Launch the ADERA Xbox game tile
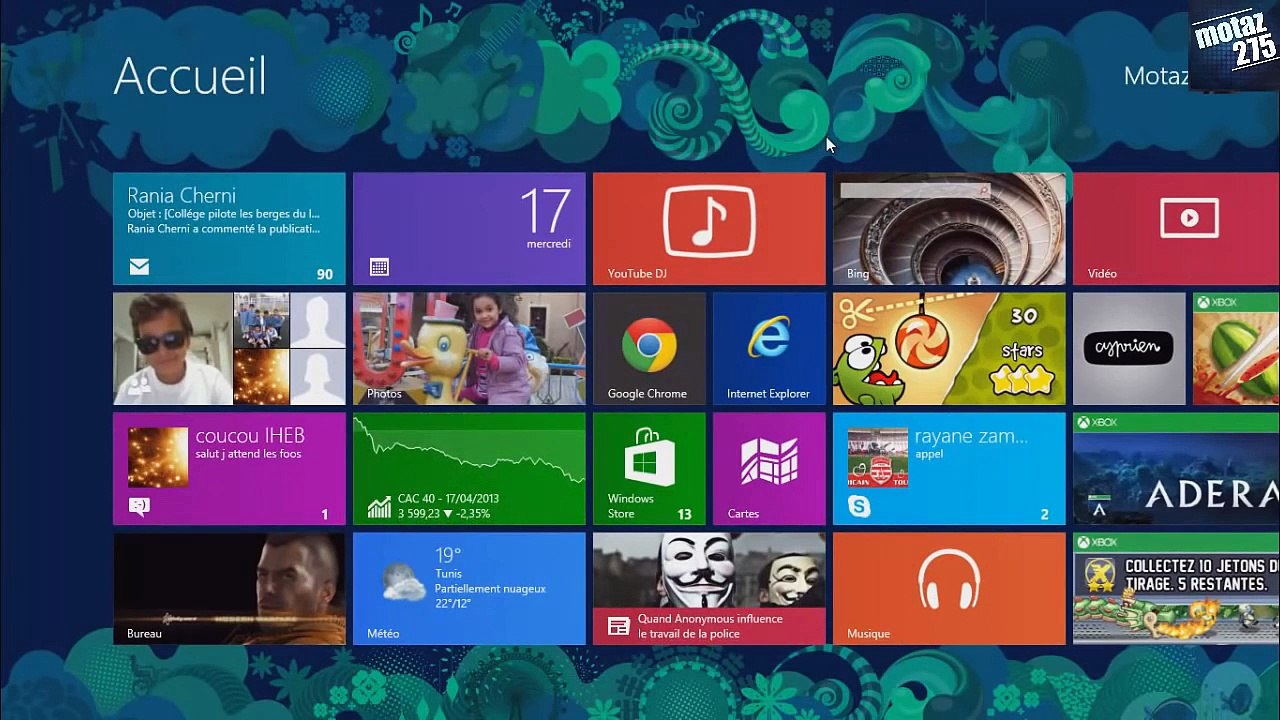Screen dimensions: 1280x720 pos(1176,469)
